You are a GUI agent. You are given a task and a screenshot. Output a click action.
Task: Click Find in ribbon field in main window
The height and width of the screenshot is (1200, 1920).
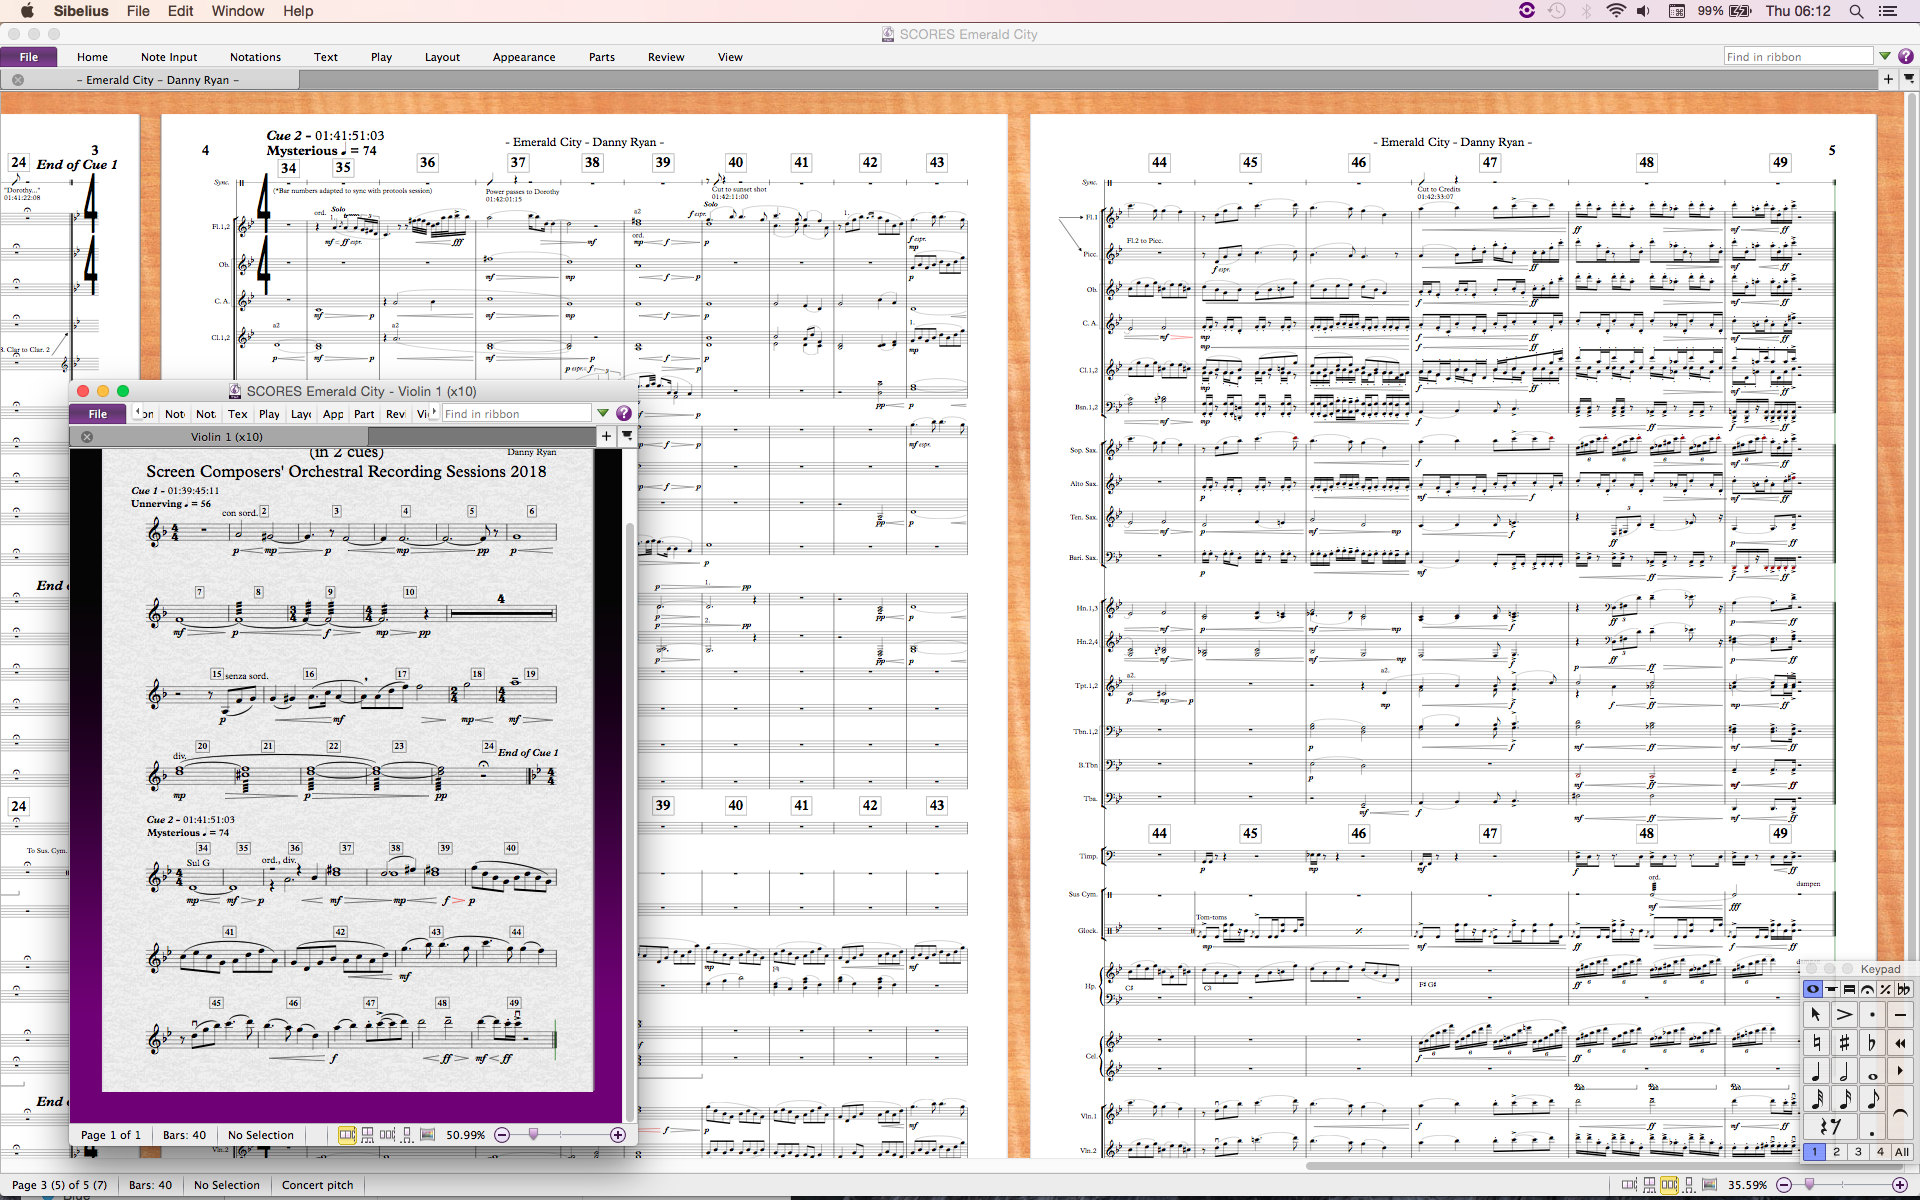(1798, 56)
